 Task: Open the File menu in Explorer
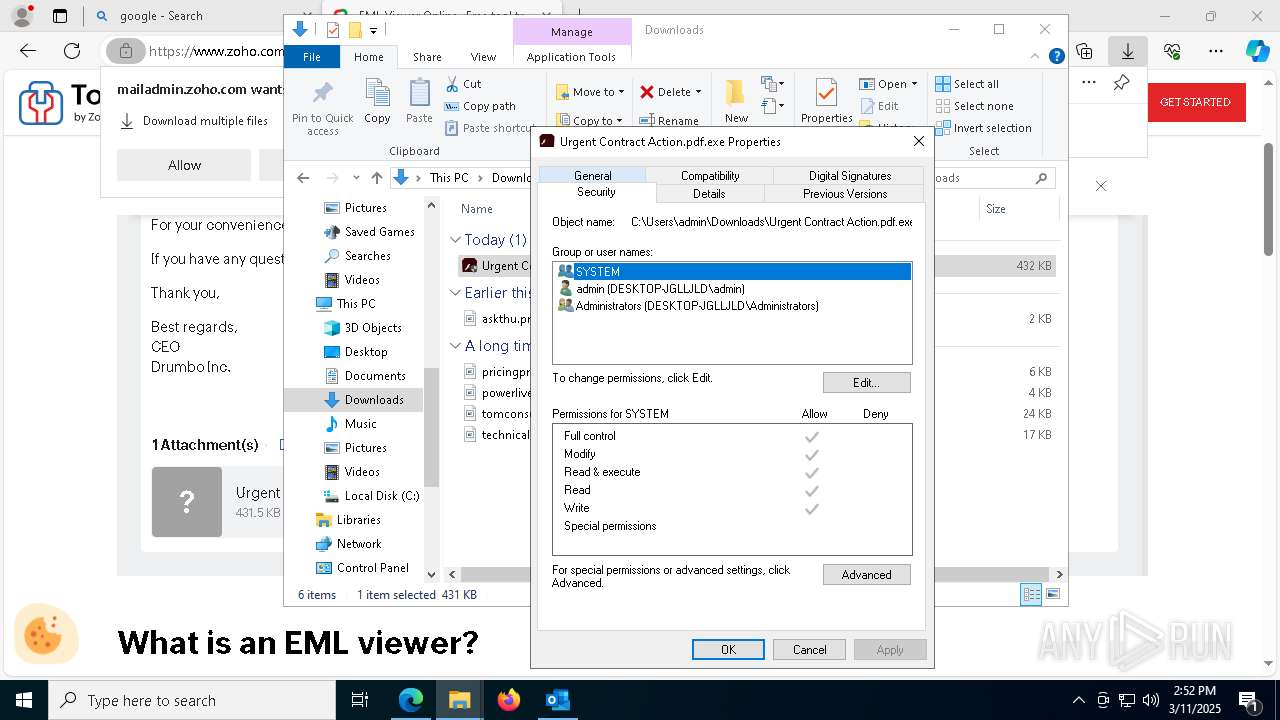(x=312, y=57)
